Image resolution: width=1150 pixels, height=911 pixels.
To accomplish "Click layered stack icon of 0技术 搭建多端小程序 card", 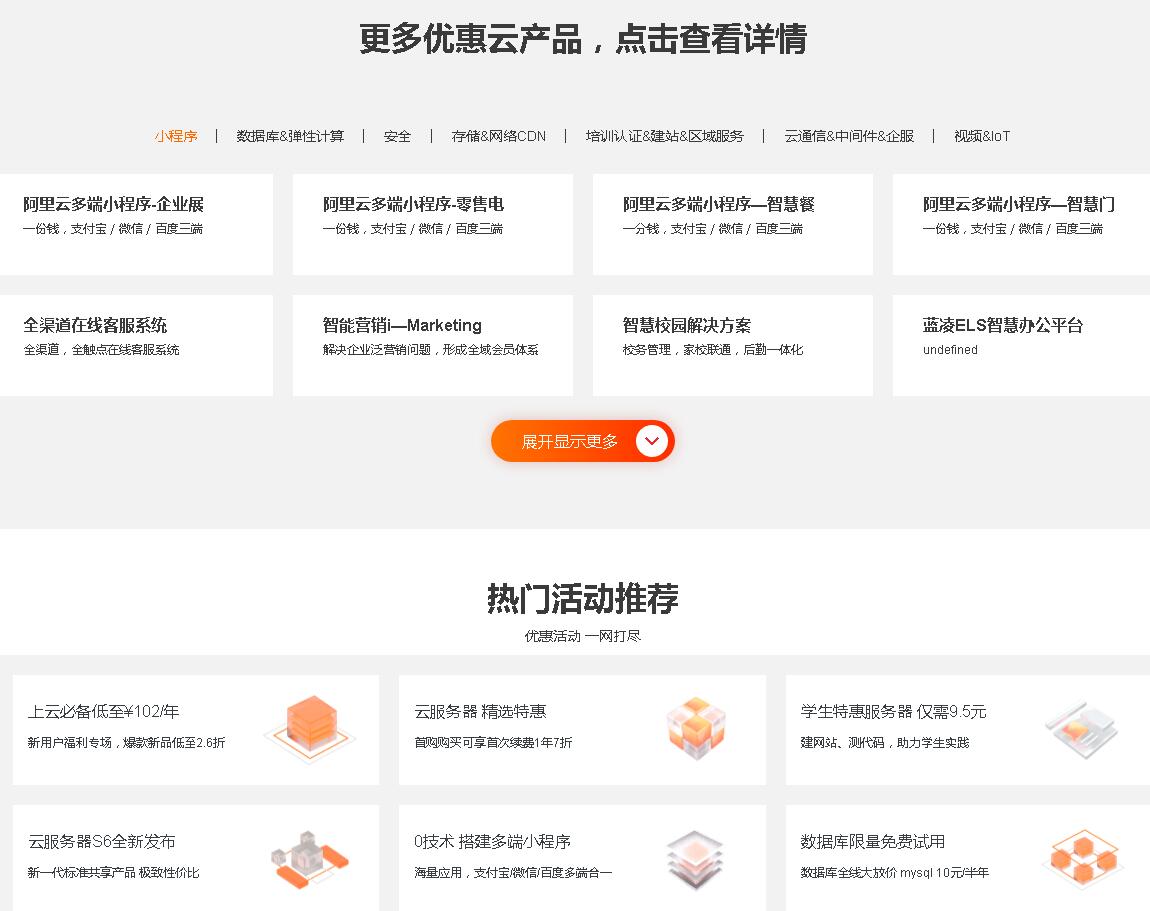I will tap(695, 860).
